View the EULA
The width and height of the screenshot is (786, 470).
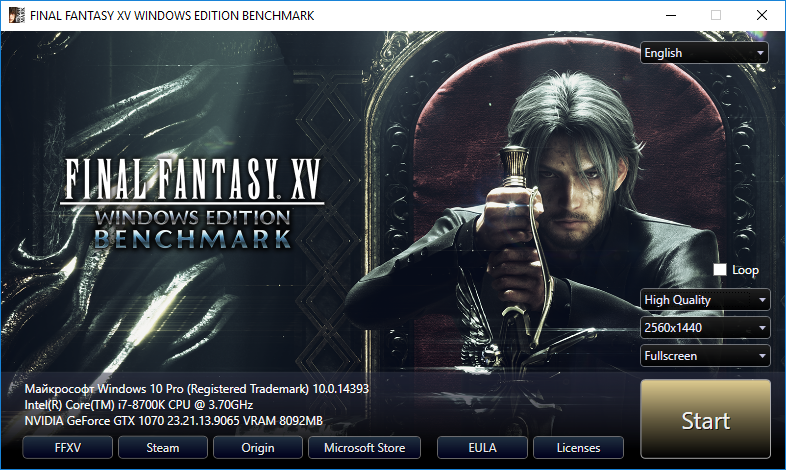click(482, 447)
